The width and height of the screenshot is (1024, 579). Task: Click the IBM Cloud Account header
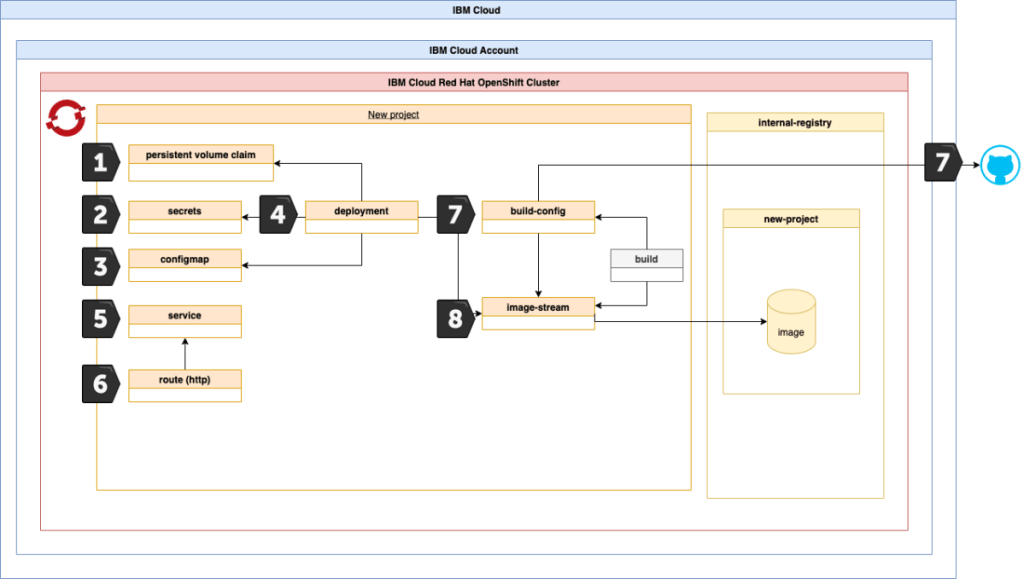point(474,50)
